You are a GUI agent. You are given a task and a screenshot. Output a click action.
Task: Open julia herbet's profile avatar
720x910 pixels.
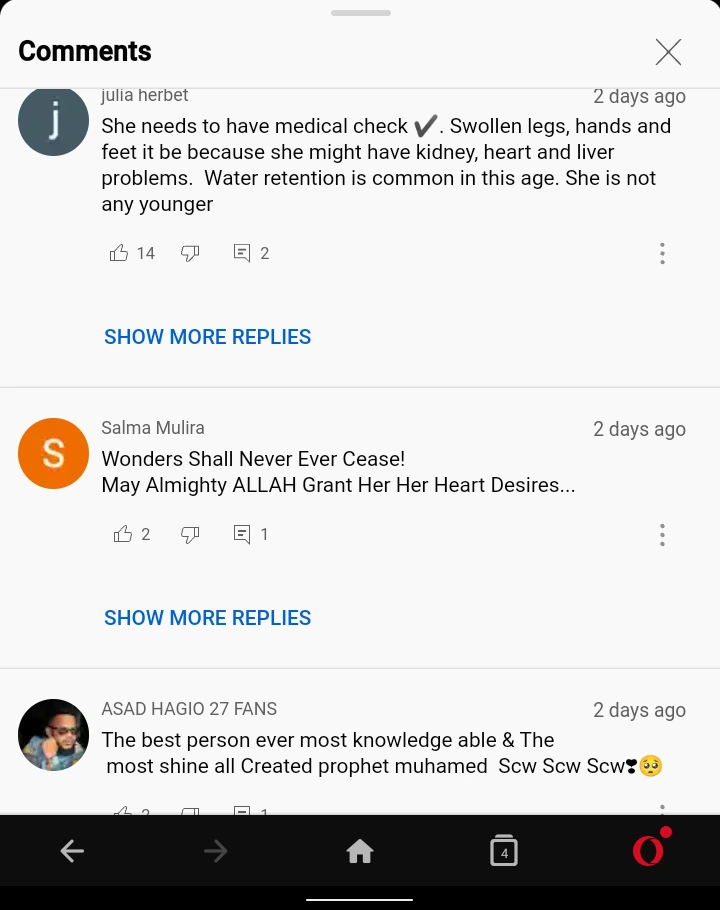tap(53, 121)
